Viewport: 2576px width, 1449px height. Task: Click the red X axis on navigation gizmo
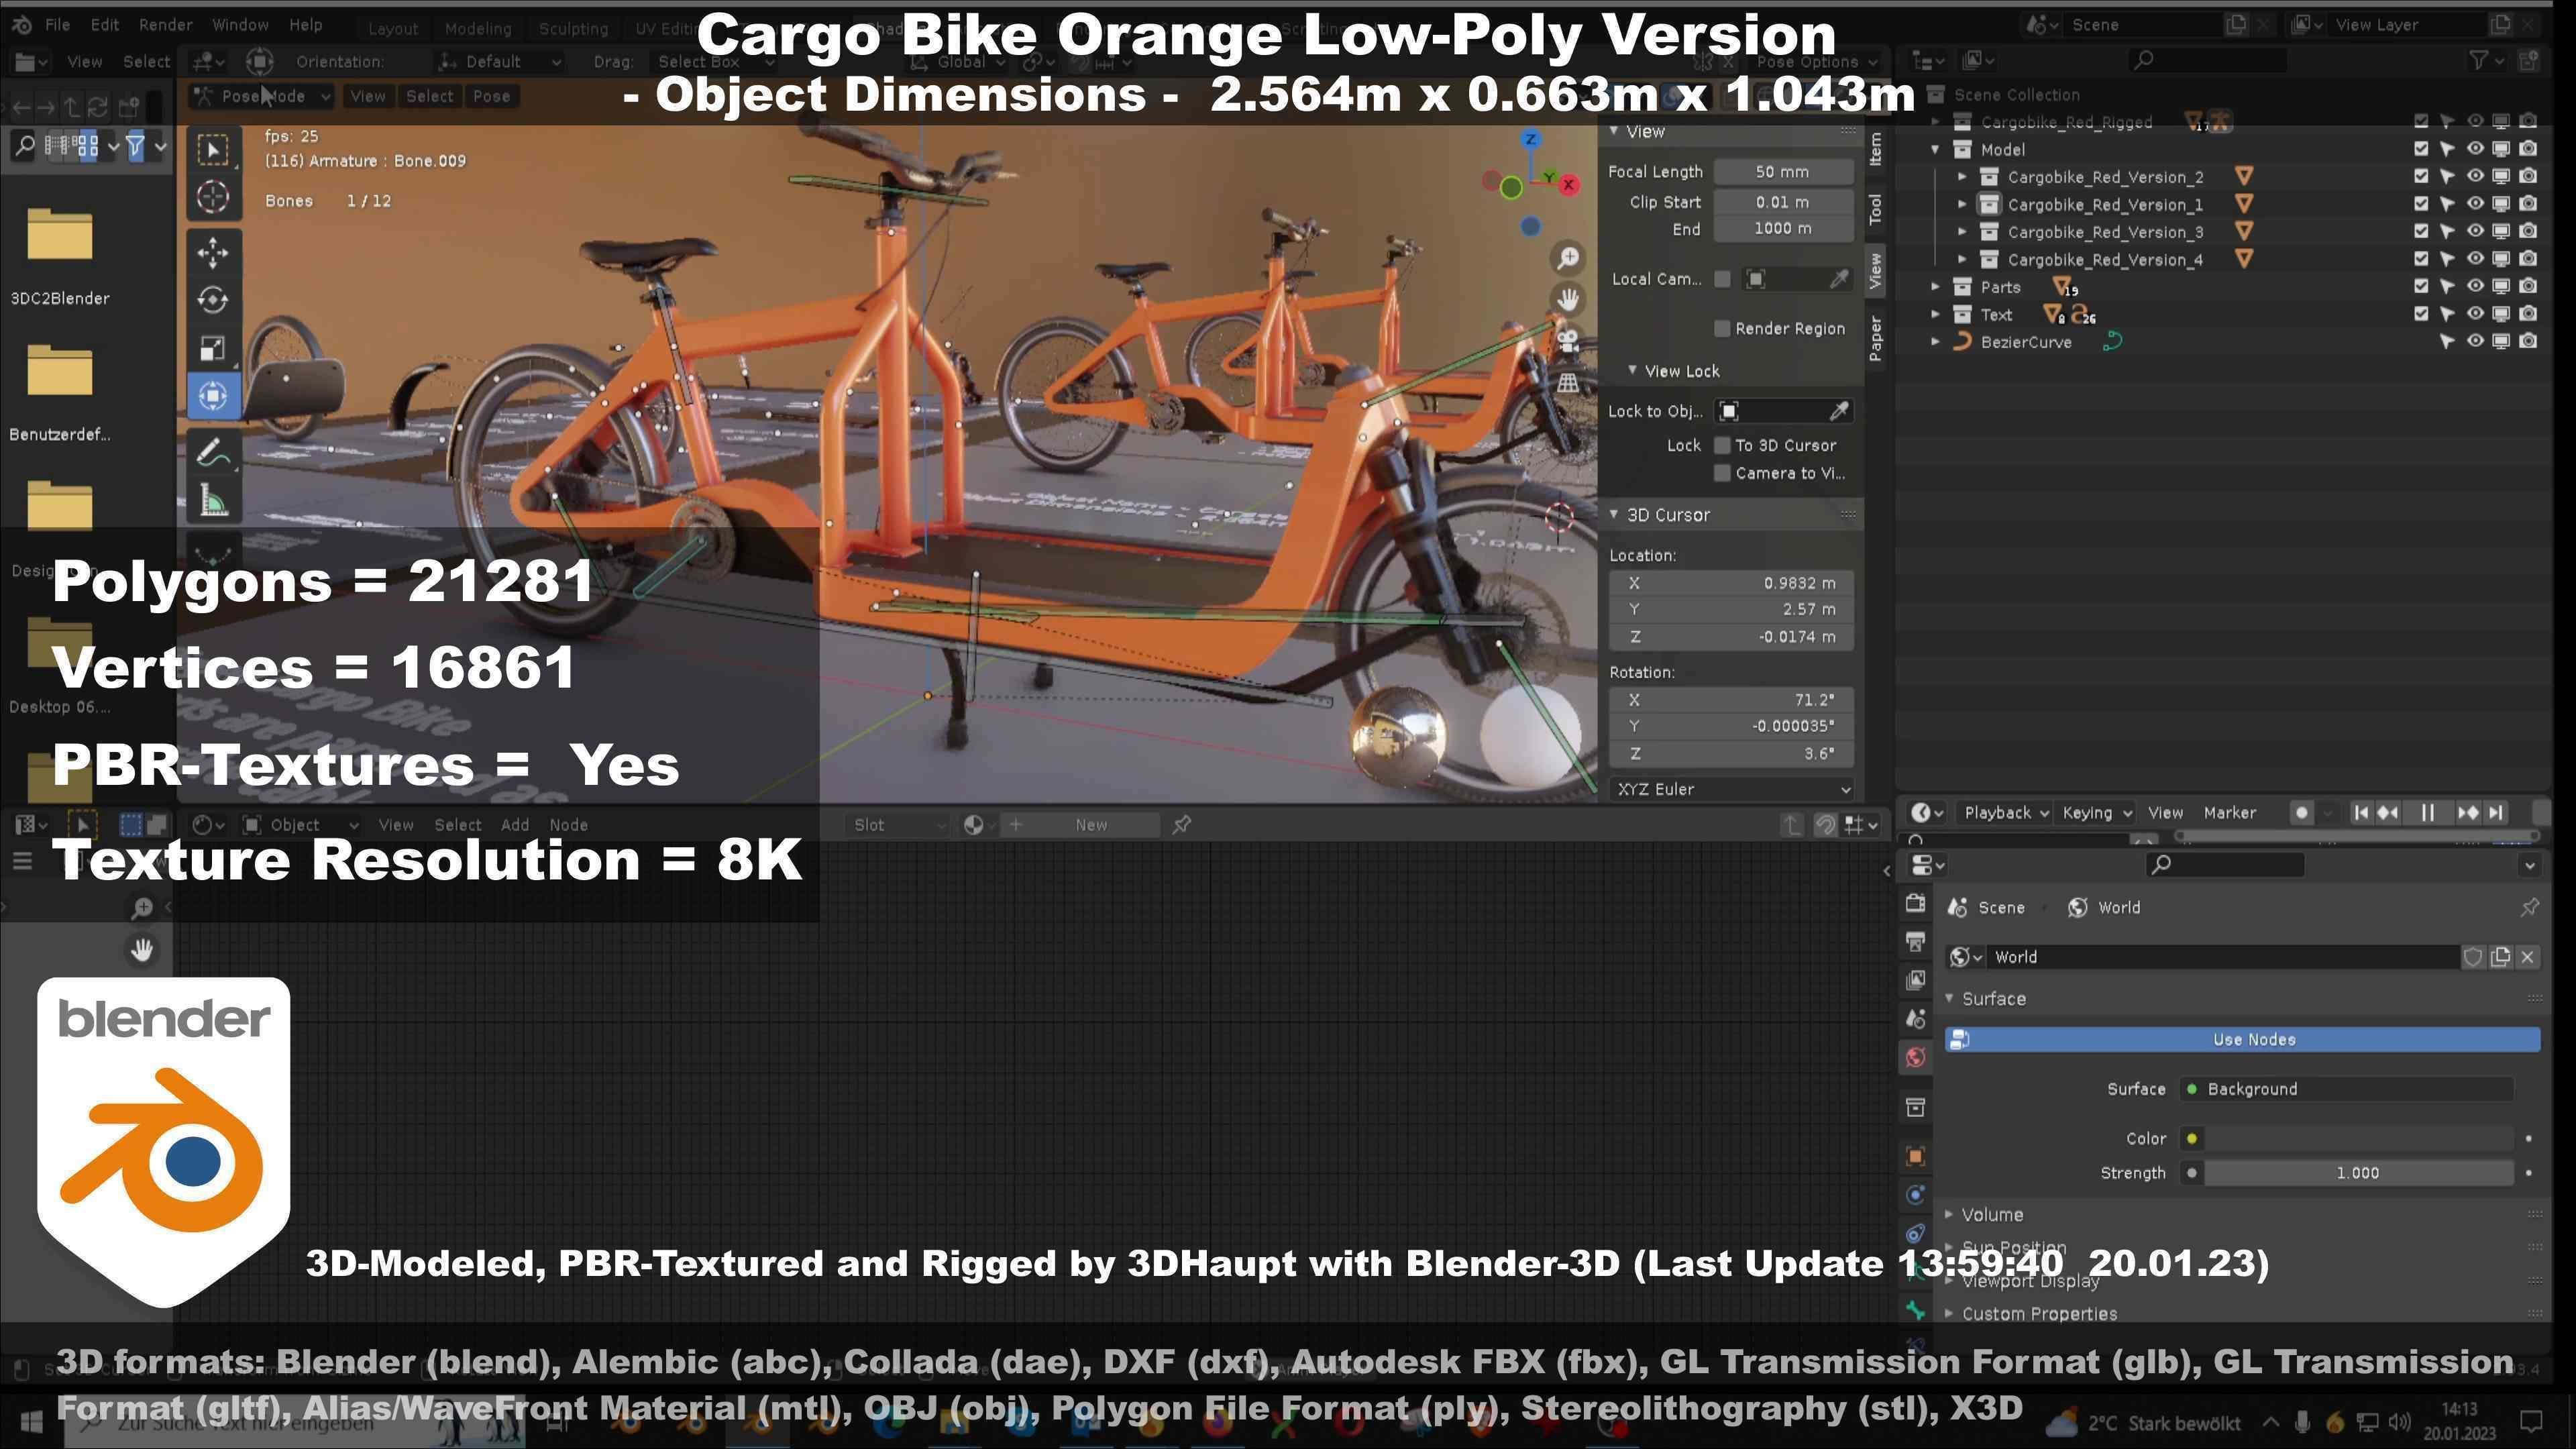pos(1569,185)
